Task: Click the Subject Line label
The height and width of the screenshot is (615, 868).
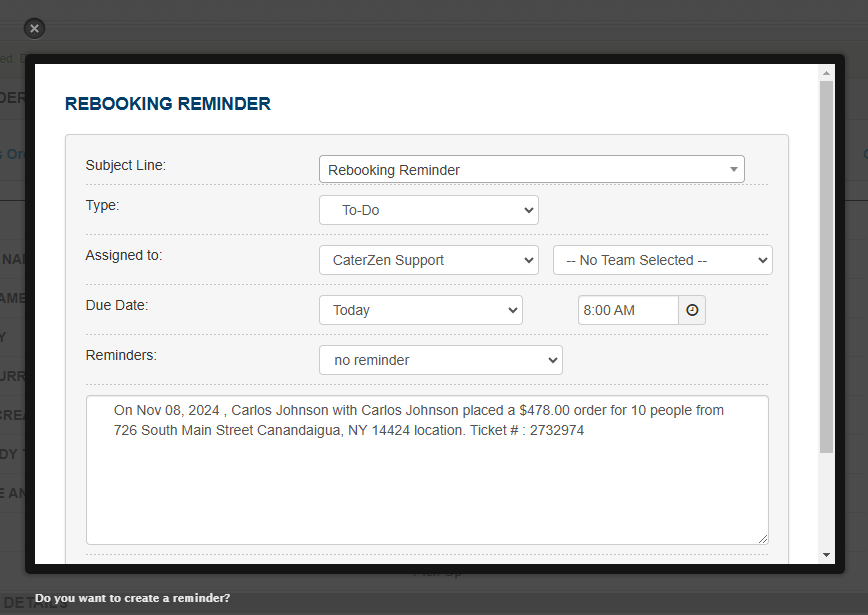Action: [126, 165]
